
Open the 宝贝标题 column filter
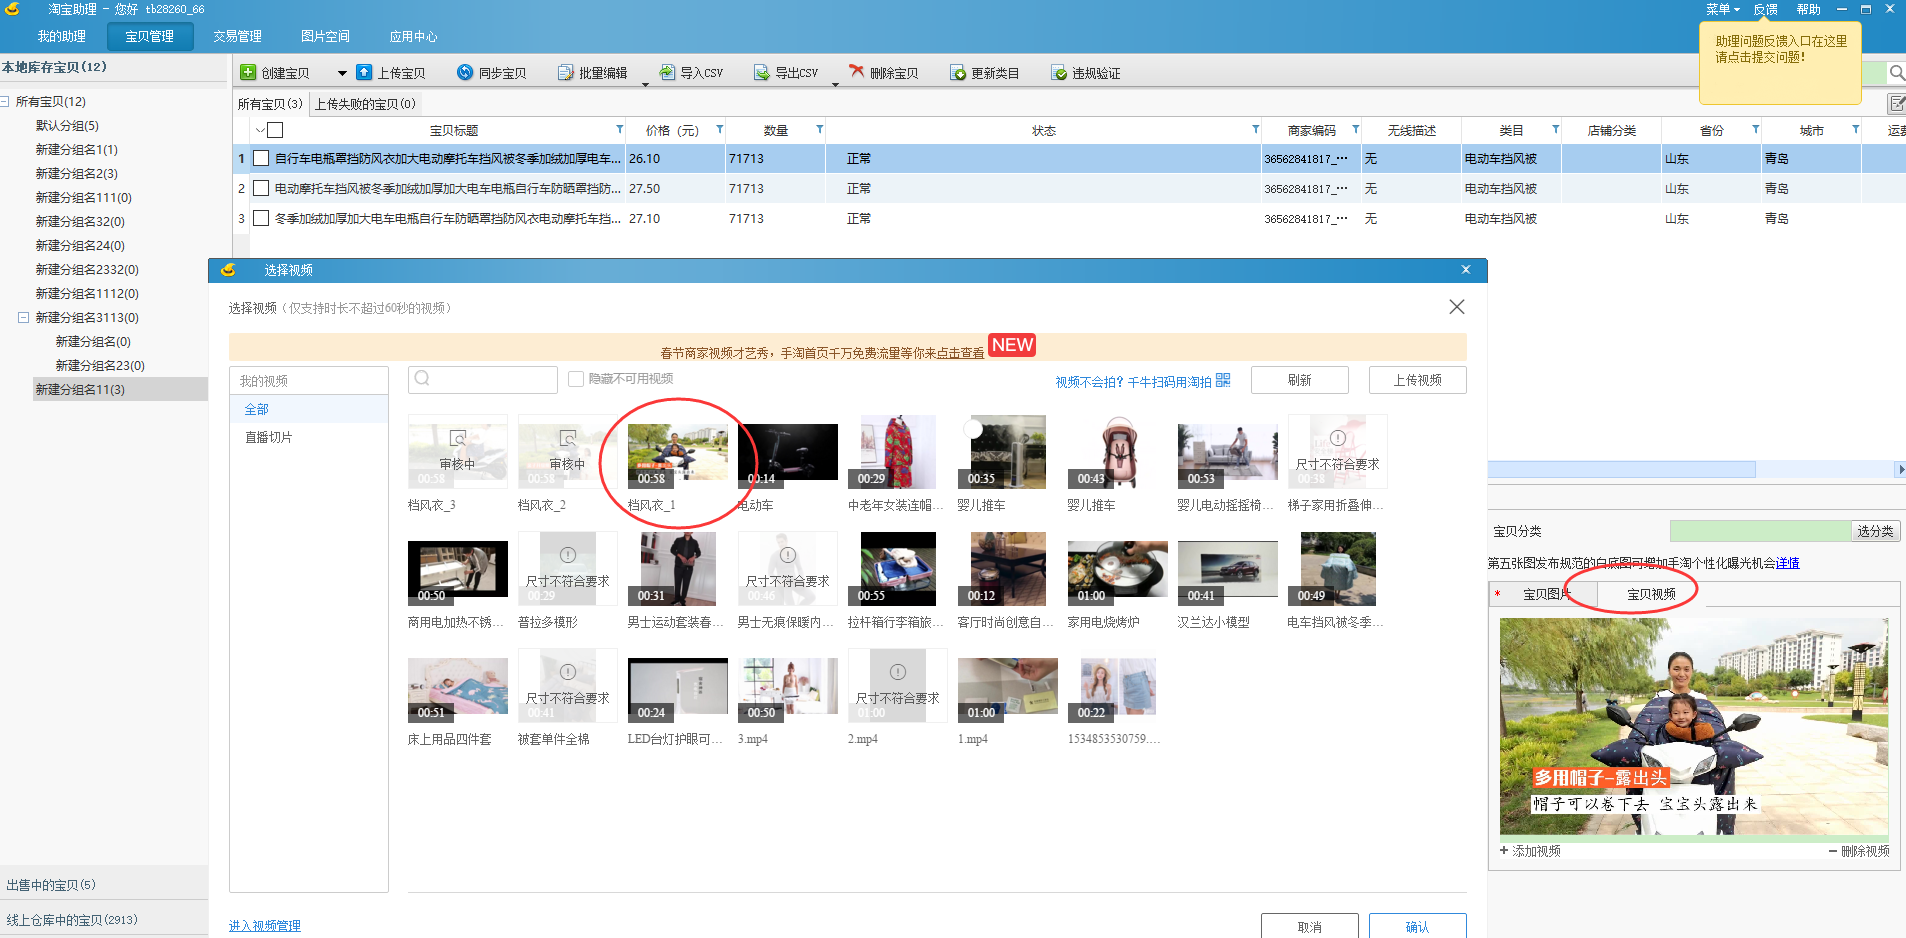point(619,129)
